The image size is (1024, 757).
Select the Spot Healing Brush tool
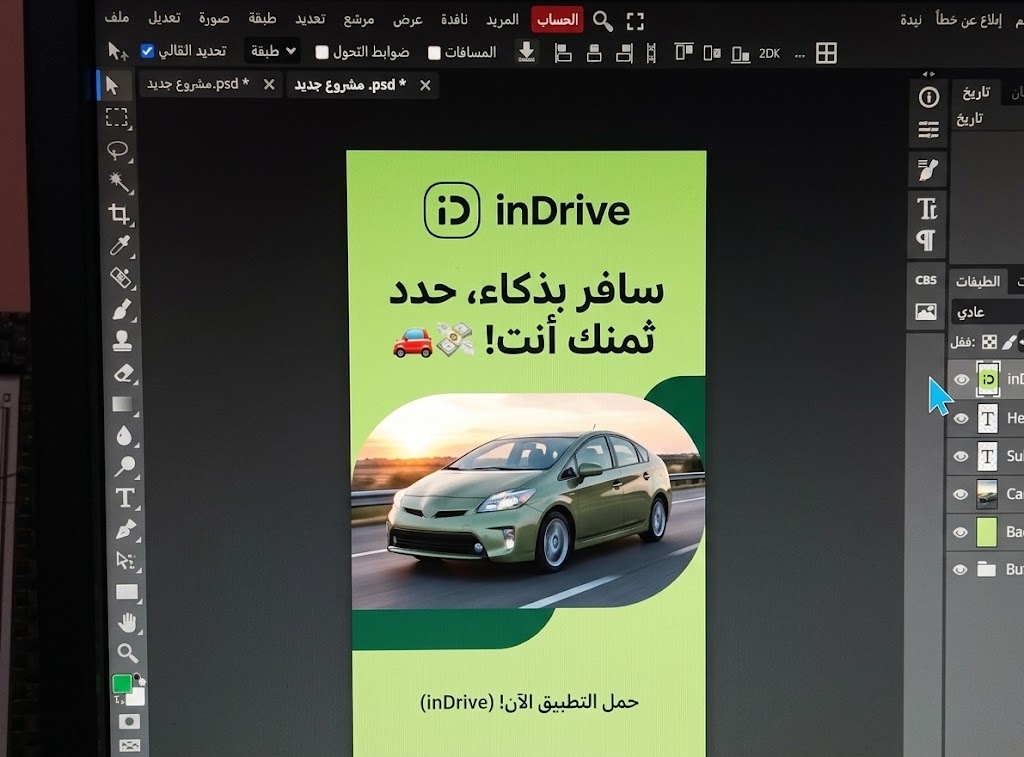point(121,277)
